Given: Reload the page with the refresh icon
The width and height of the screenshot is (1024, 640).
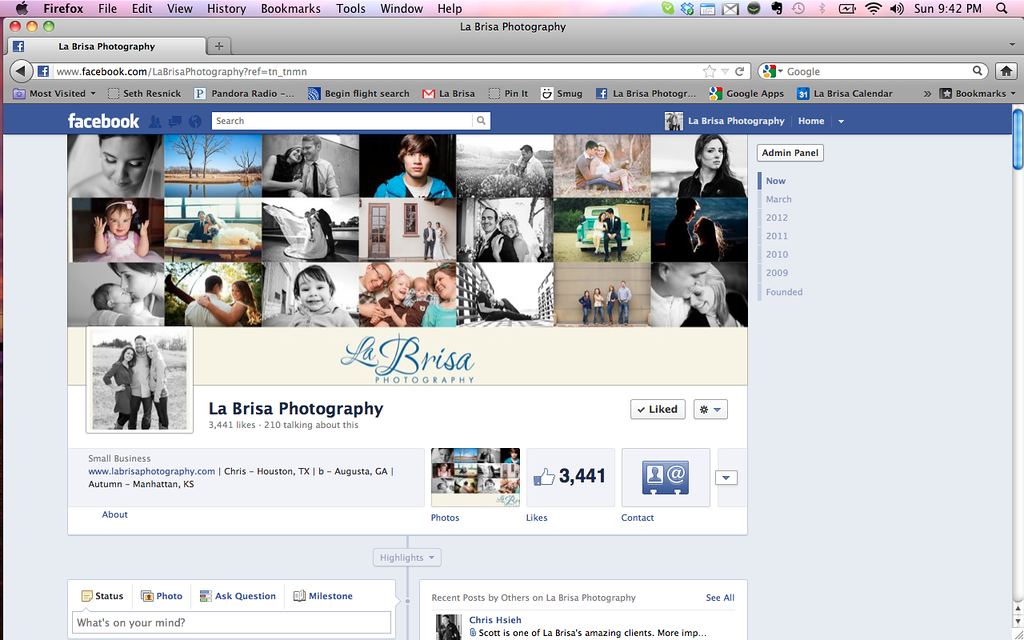Looking at the screenshot, I should [x=740, y=71].
